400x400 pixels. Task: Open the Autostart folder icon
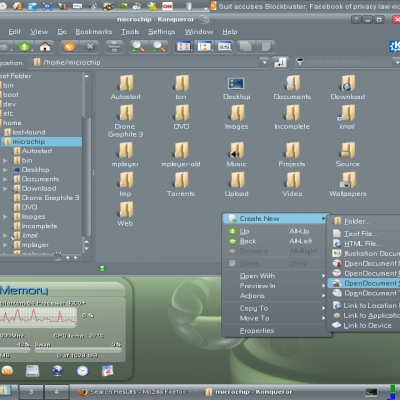pyautogui.click(x=126, y=87)
